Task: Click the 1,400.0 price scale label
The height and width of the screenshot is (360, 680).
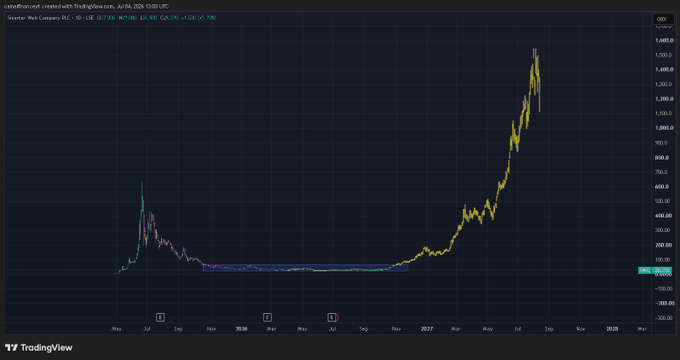Action: 665,69
